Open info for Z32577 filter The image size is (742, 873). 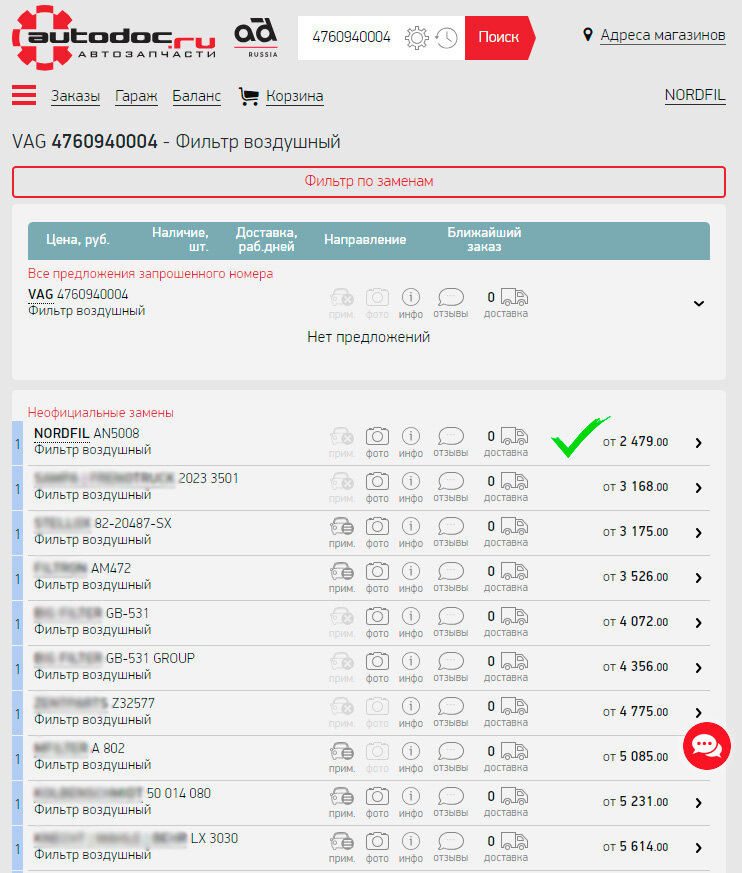click(411, 713)
